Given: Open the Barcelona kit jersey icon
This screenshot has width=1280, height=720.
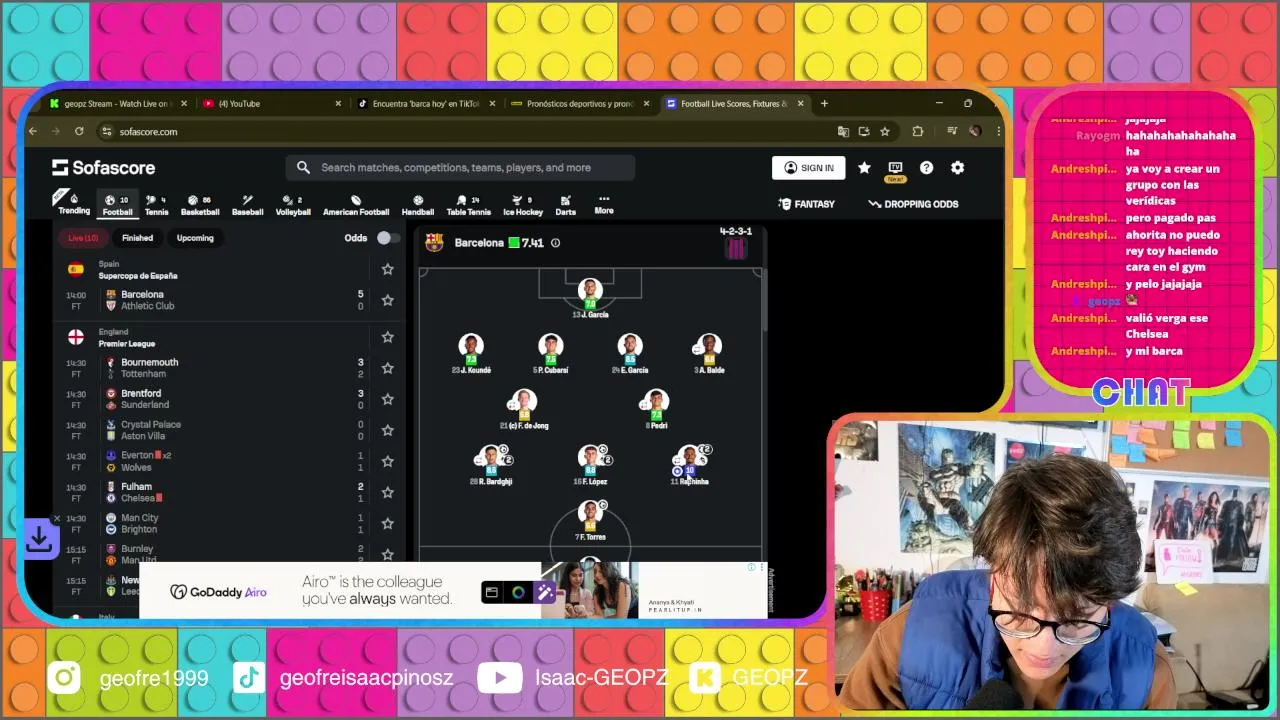Looking at the screenshot, I should click(736, 249).
